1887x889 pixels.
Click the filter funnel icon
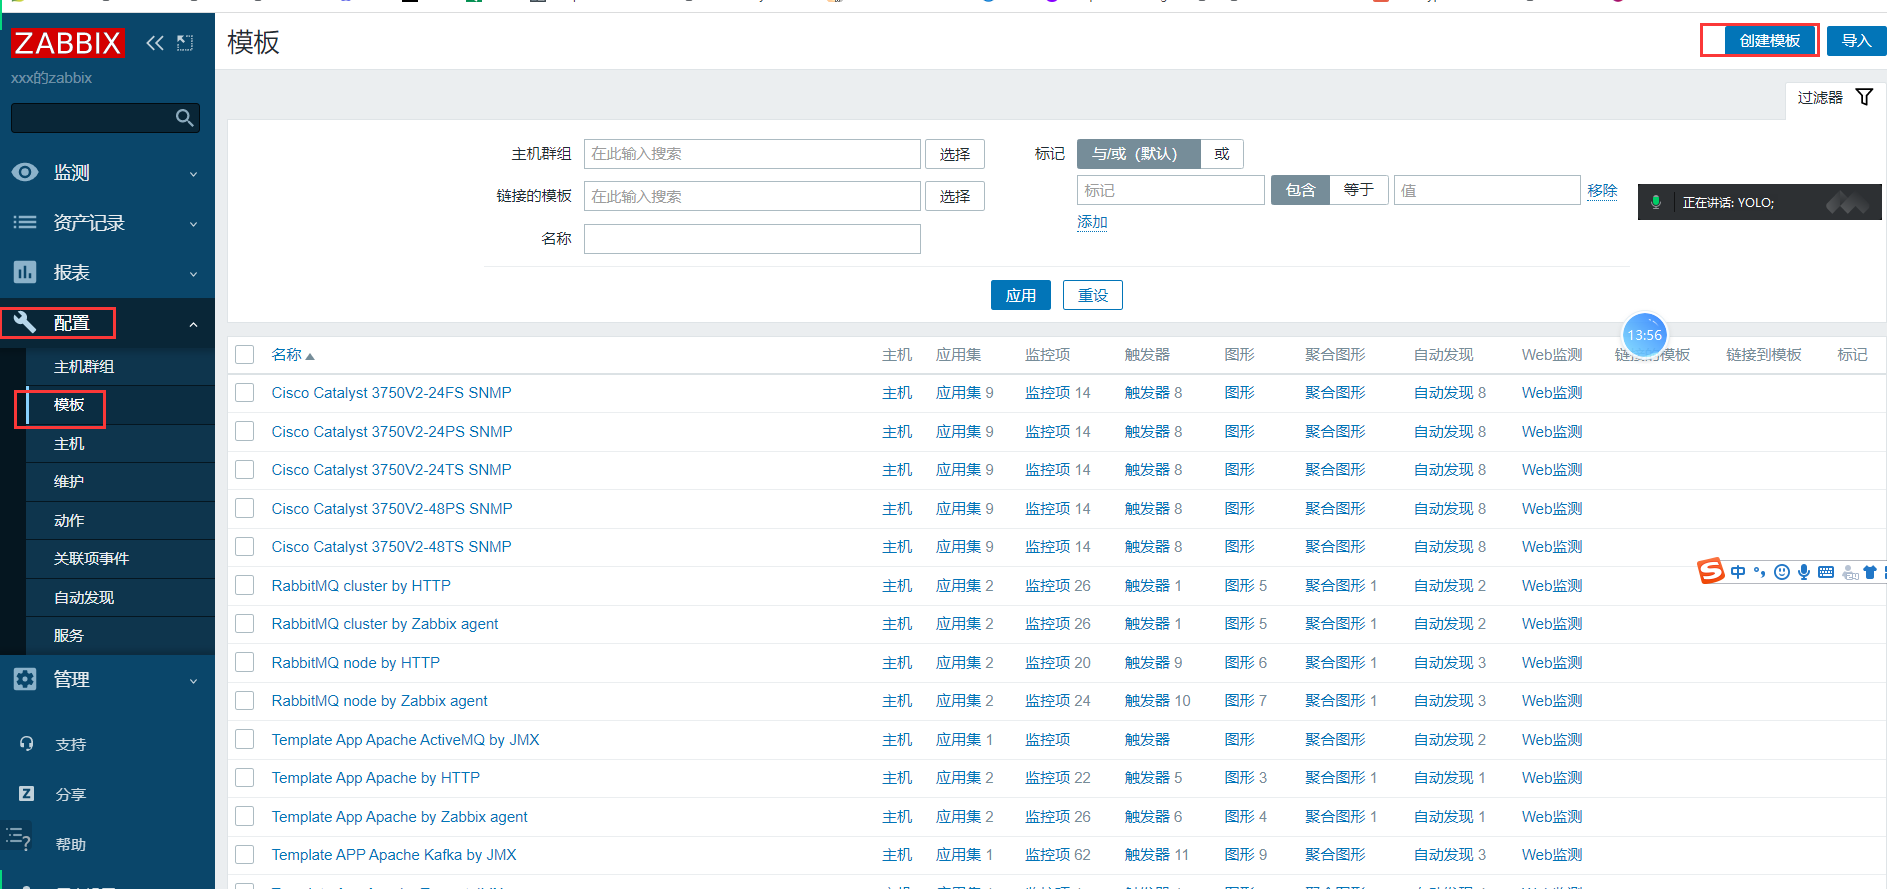(x=1864, y=97)
